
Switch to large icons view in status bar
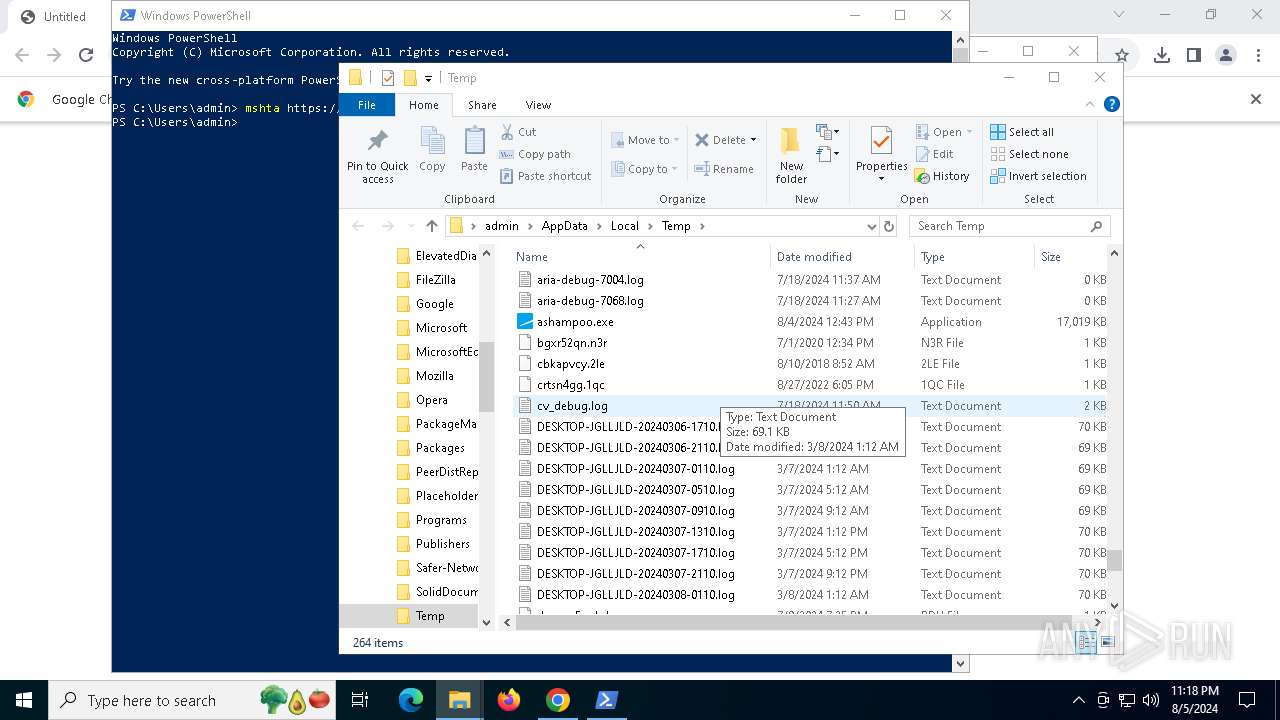point(1106,643)
